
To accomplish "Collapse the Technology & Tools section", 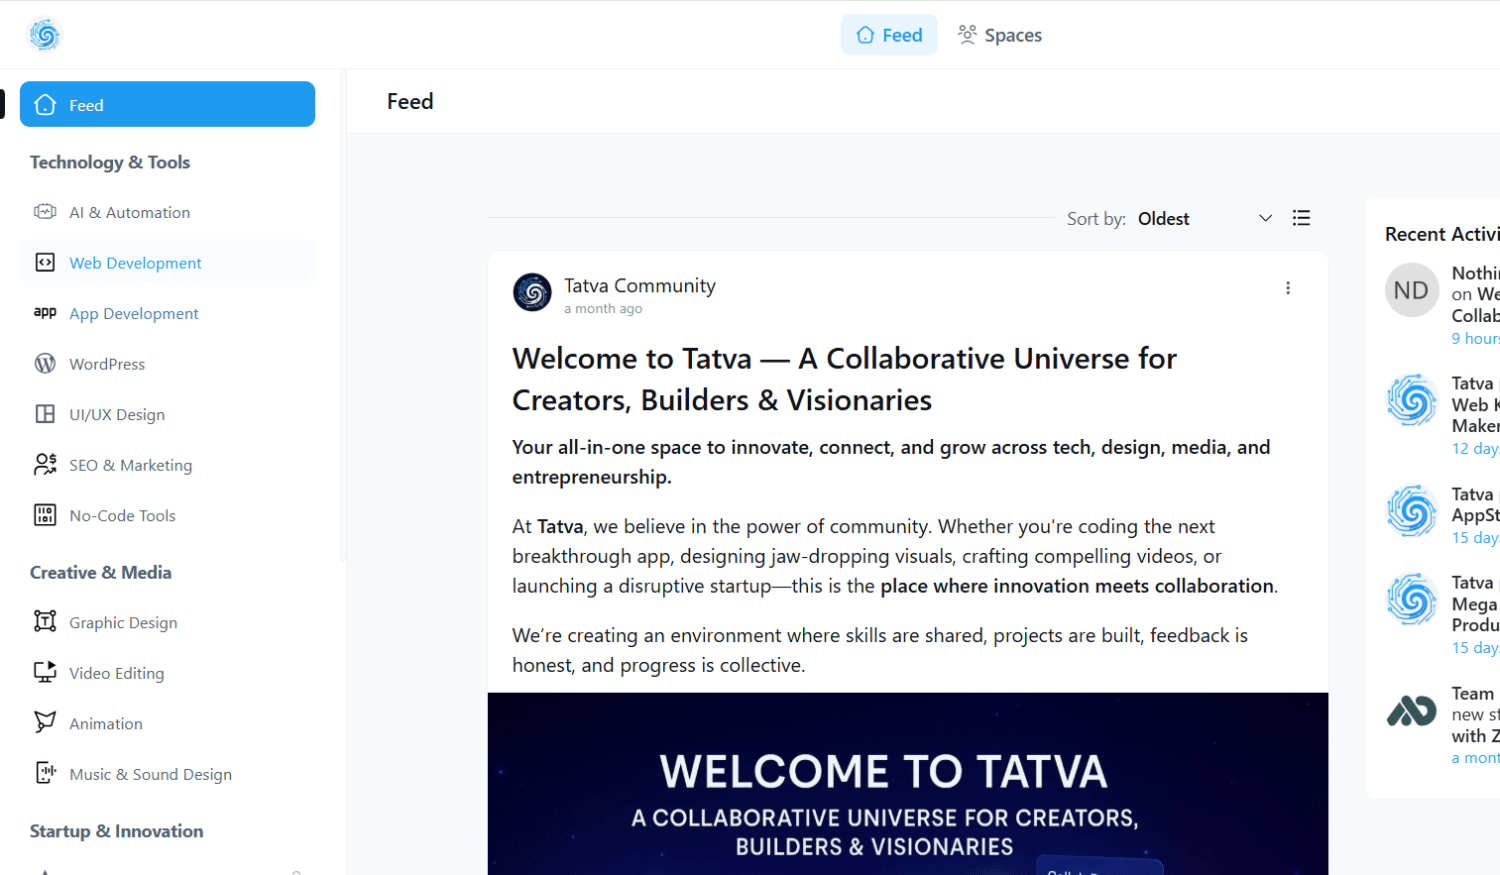I will [x=110, y=161].
